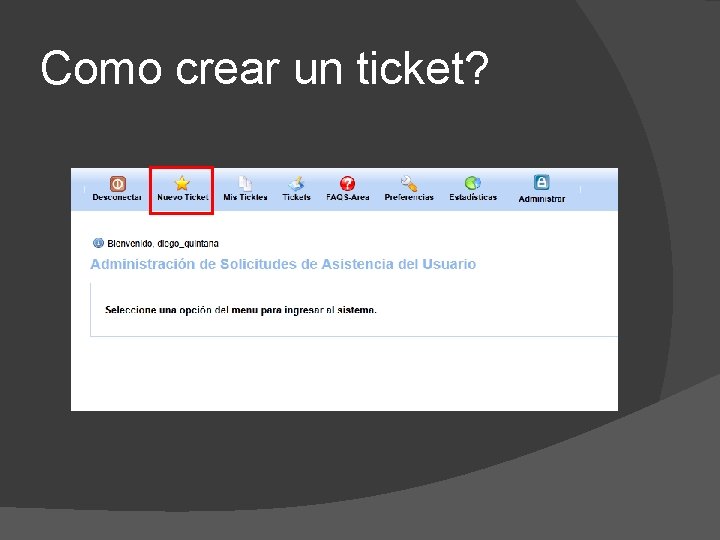Click the Administración de Solicitudes heading
This screenshot has width=720, height=540.
283,264
